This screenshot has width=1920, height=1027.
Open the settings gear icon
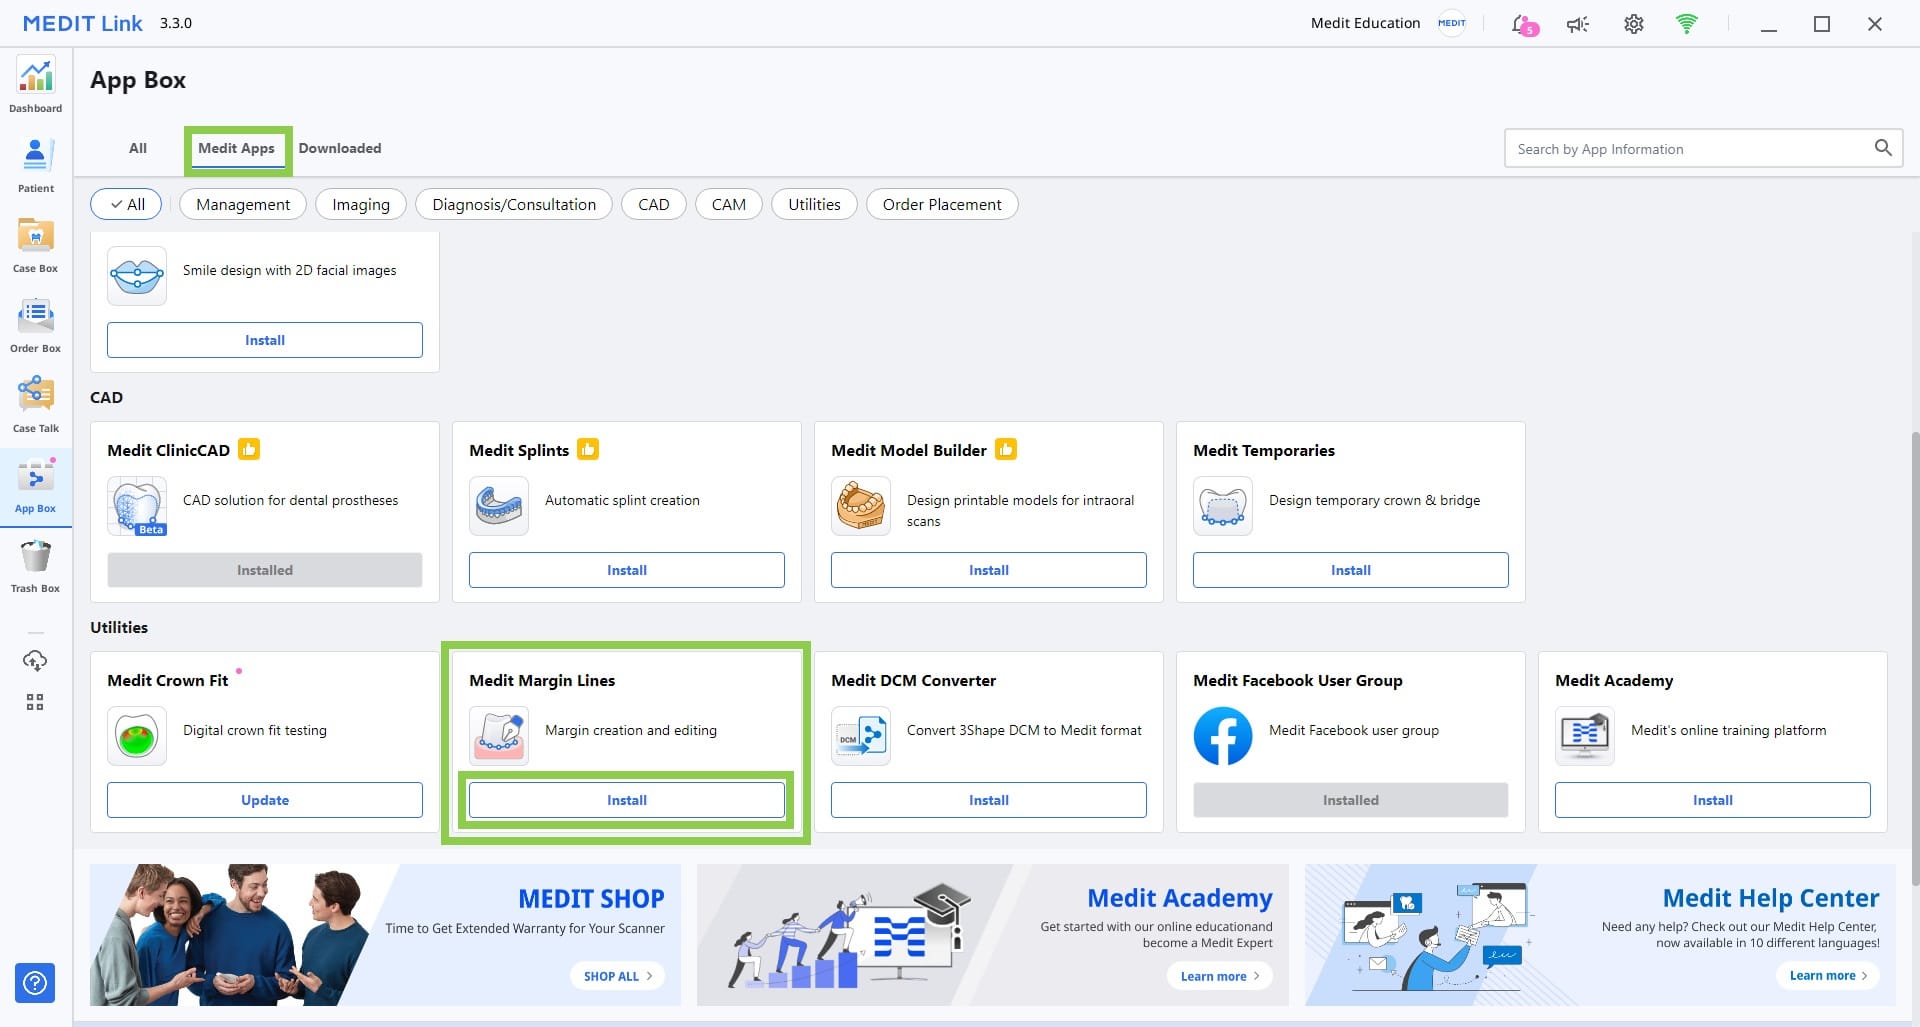[x=1633, y=24]
